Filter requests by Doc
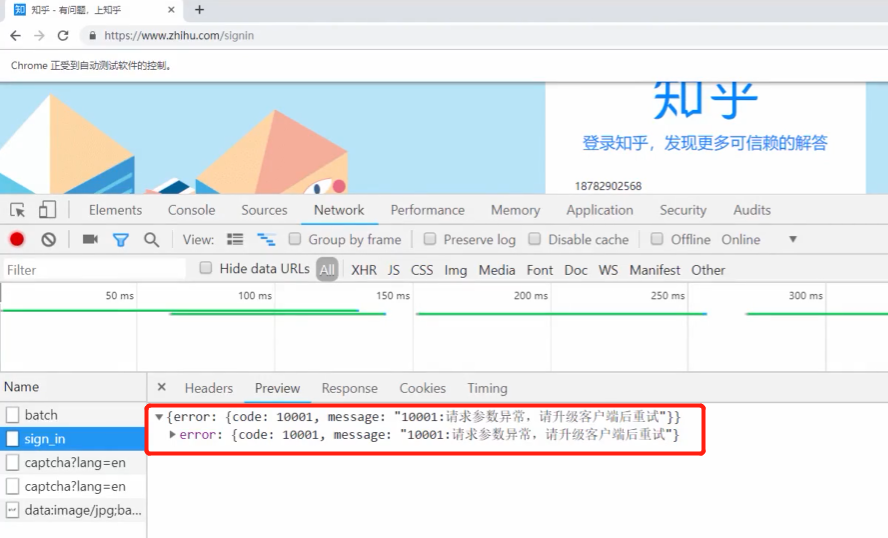This screenshot has height=538, width=888. coord(576,270)
